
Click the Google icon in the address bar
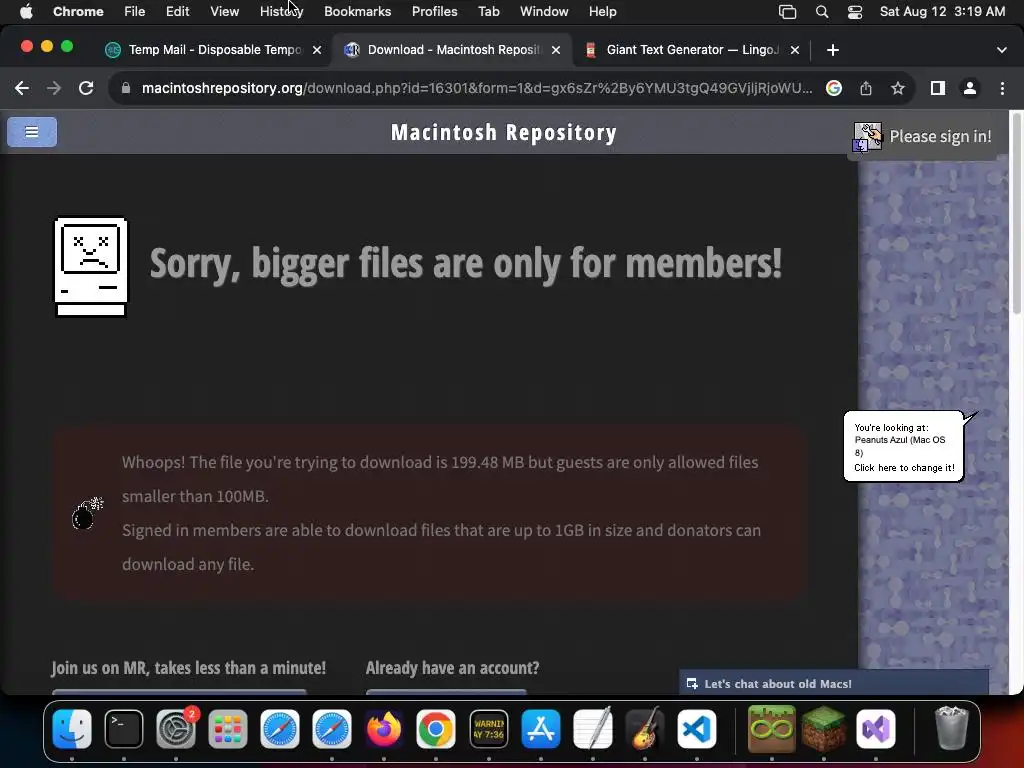tap(834, 88)
